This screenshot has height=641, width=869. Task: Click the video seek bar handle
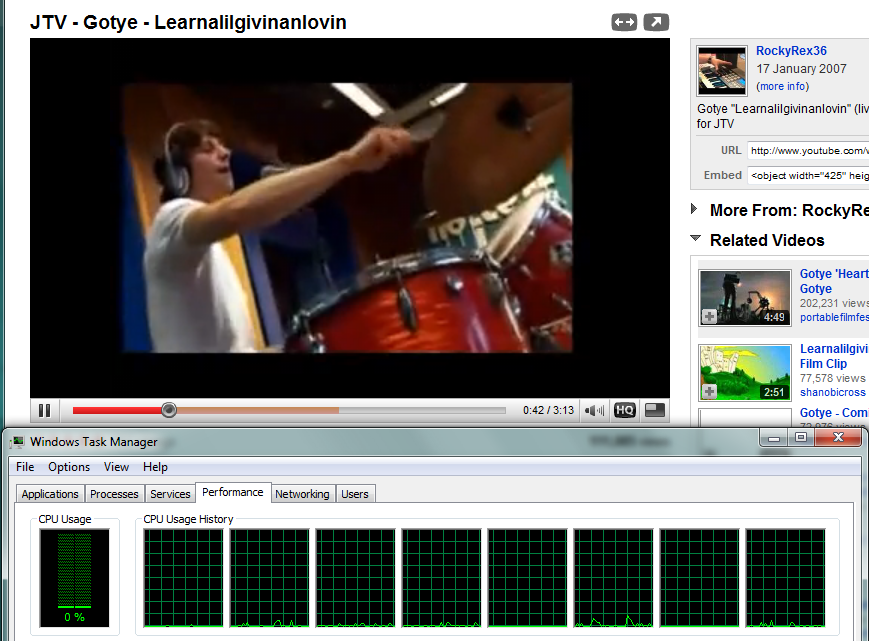169,410
